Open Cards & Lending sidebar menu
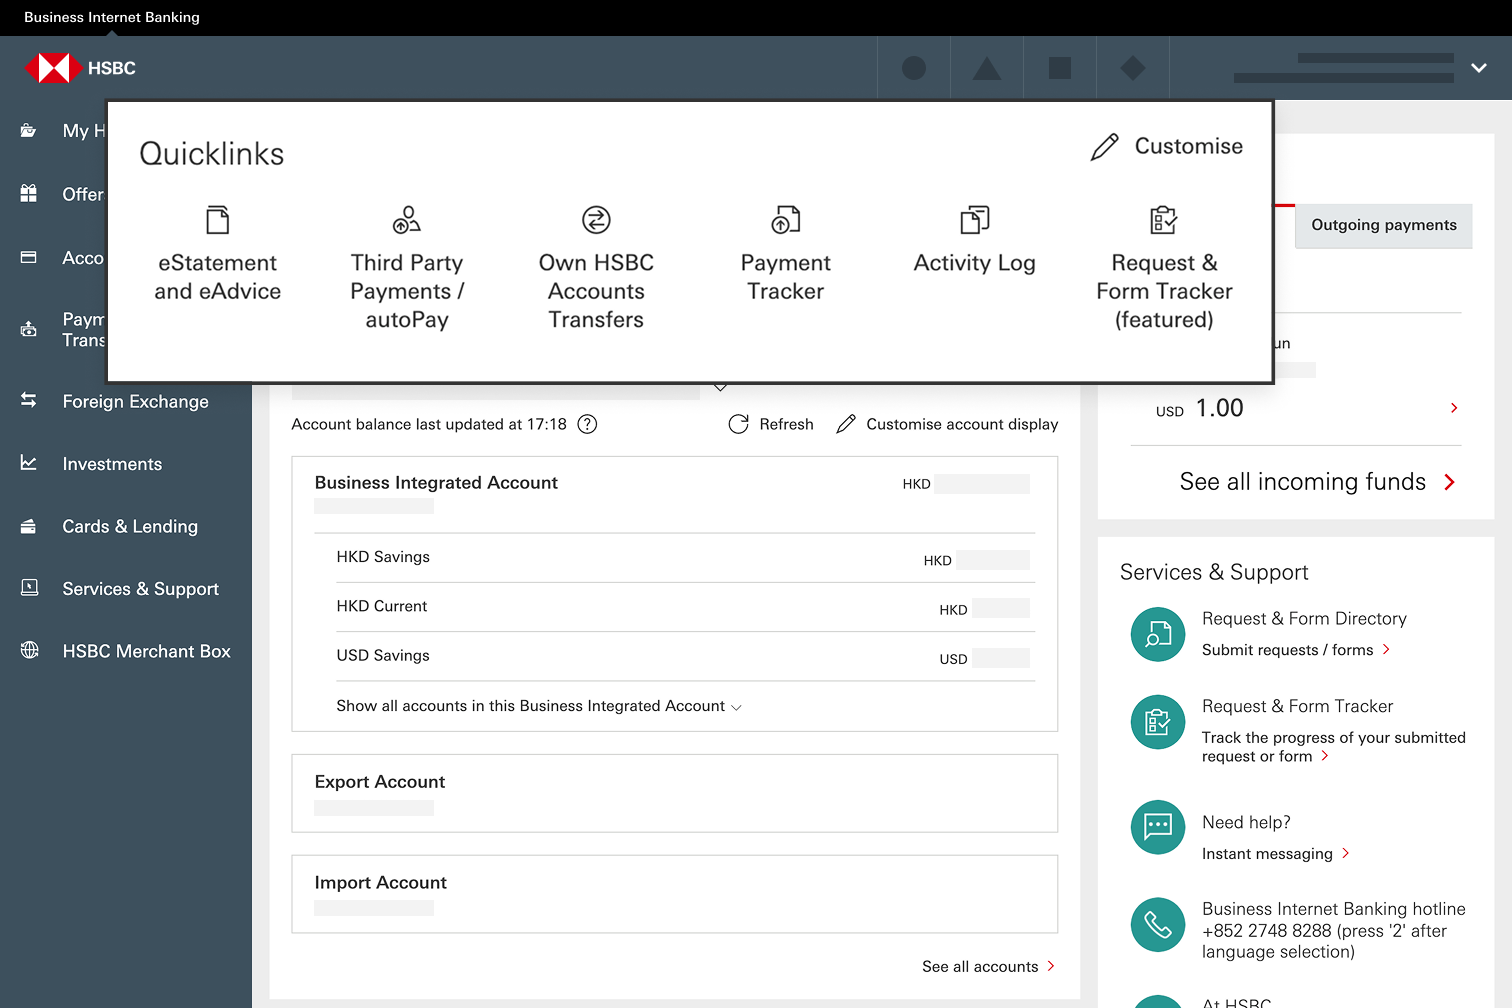1512x1008 pixels. (x=130, y=526)
